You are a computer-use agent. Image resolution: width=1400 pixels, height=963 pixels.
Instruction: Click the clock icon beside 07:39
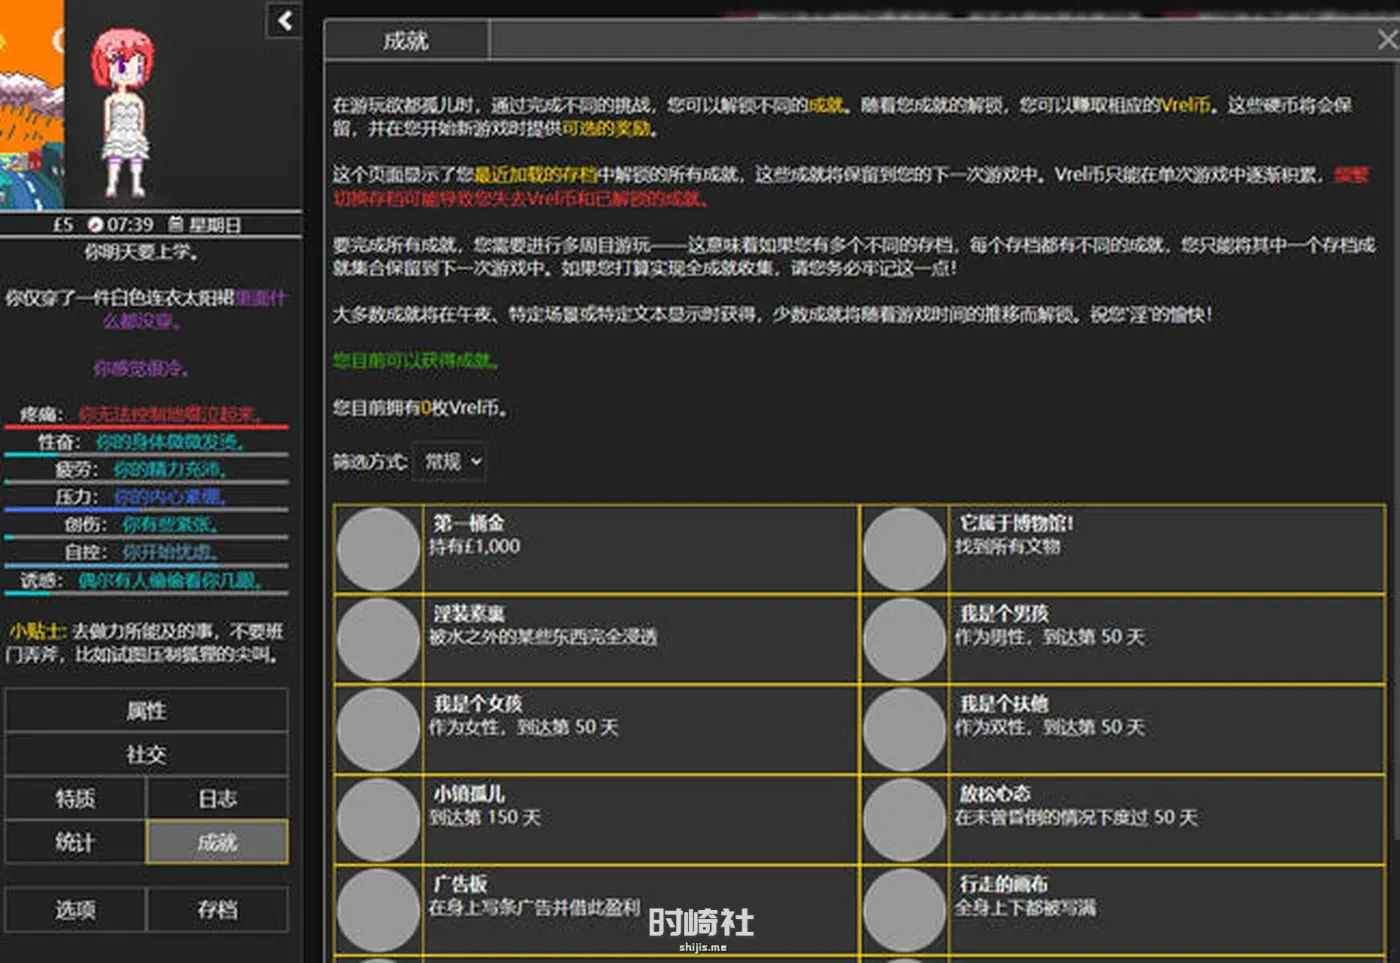pyautogui.click(x=95, y=225)
